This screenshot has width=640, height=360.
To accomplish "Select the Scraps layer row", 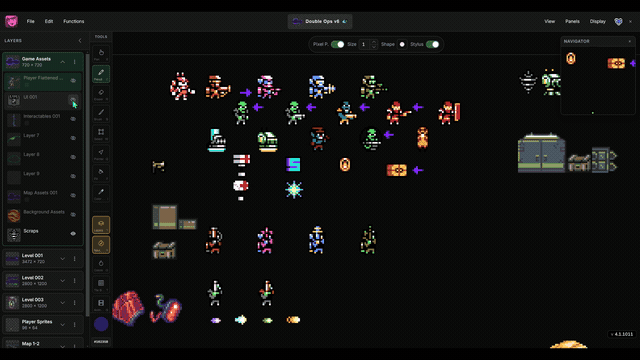I will (43, 234).
